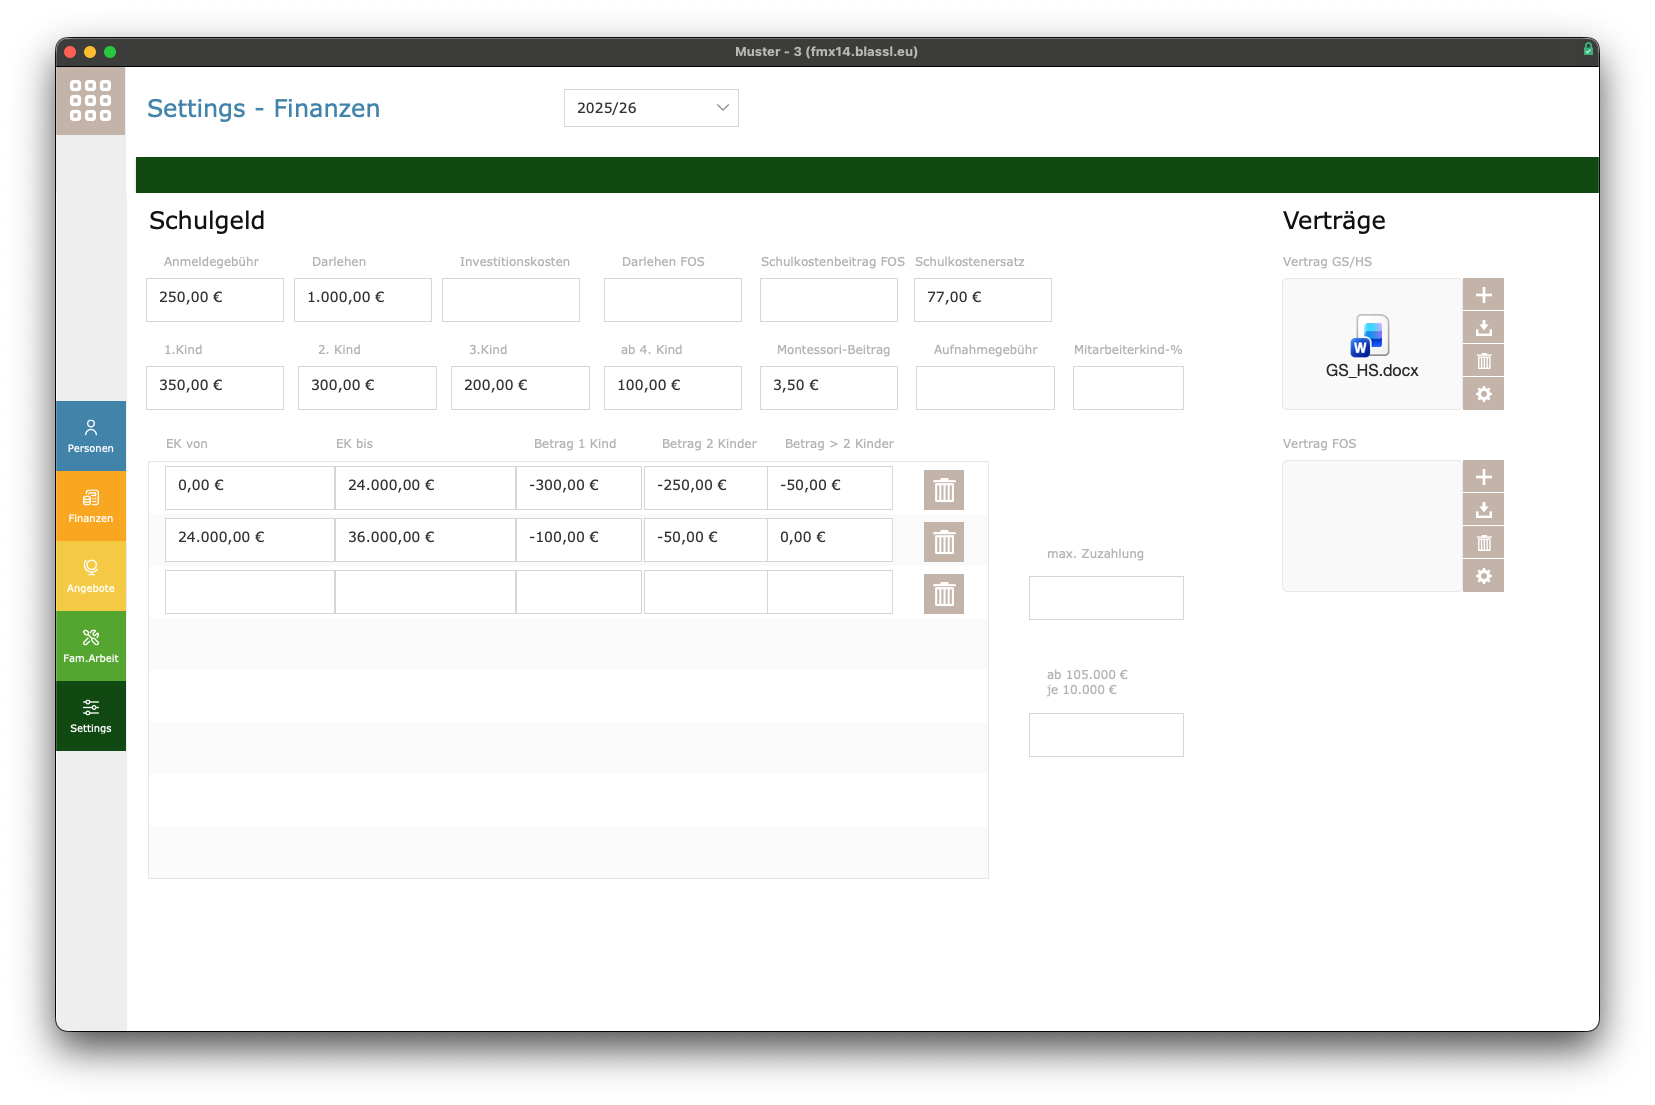Click the empty max. Zuzahlung field
This screenshot has height=1105, width=1655.
point(1106,598)
